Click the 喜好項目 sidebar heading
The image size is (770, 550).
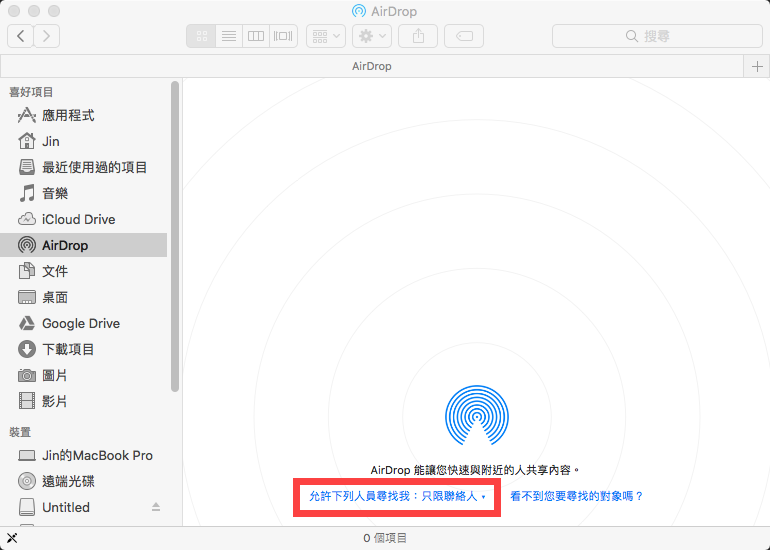31,92
